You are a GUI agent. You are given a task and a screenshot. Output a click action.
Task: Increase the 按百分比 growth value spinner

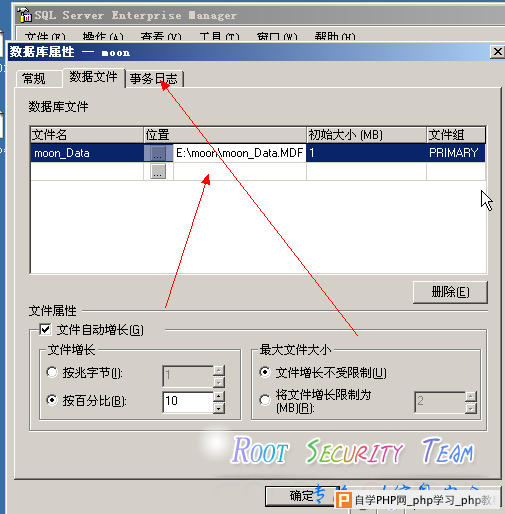[x=218, y=396]
